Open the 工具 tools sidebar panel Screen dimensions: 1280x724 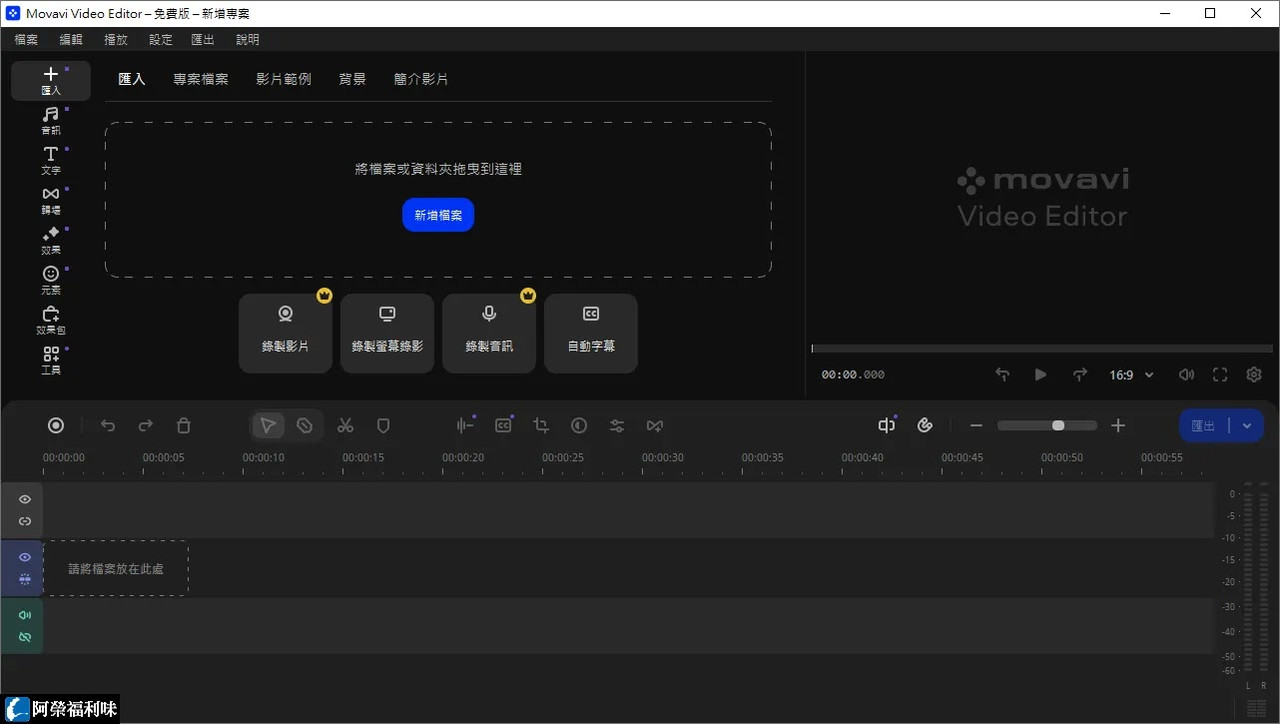click(50, 361)
